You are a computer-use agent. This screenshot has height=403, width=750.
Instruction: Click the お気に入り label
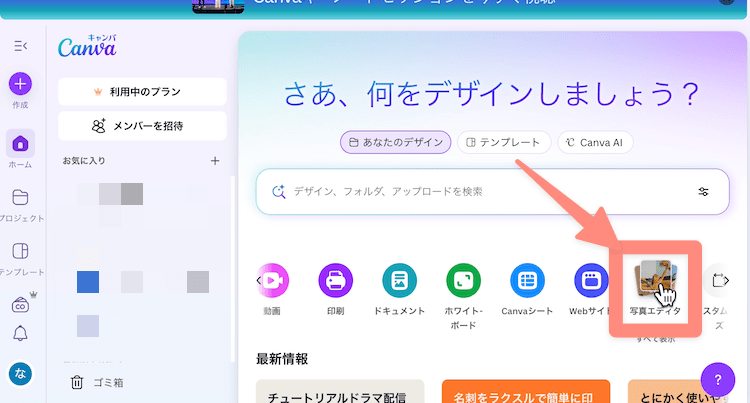coord(84,161)
